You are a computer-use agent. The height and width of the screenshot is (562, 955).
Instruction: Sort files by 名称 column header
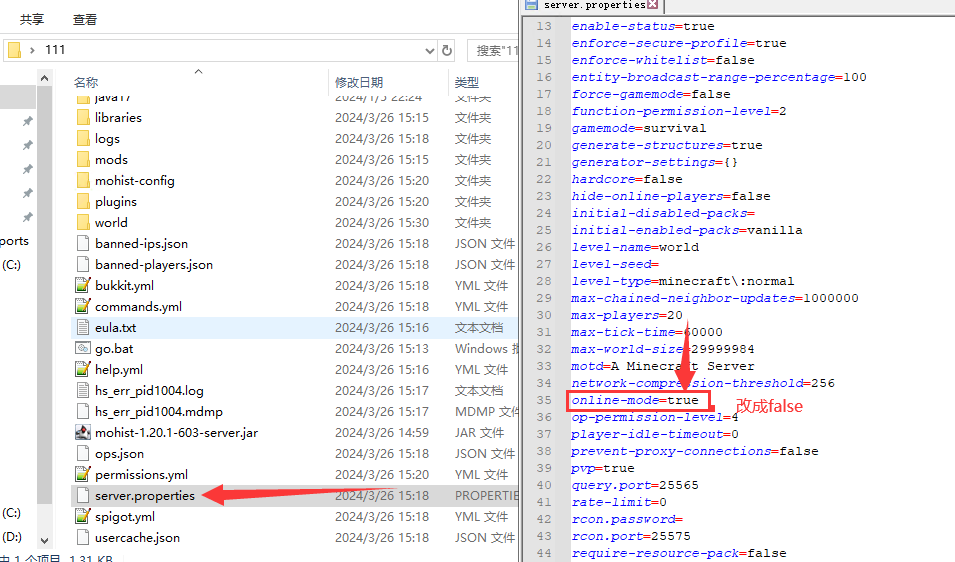point(86,82)
